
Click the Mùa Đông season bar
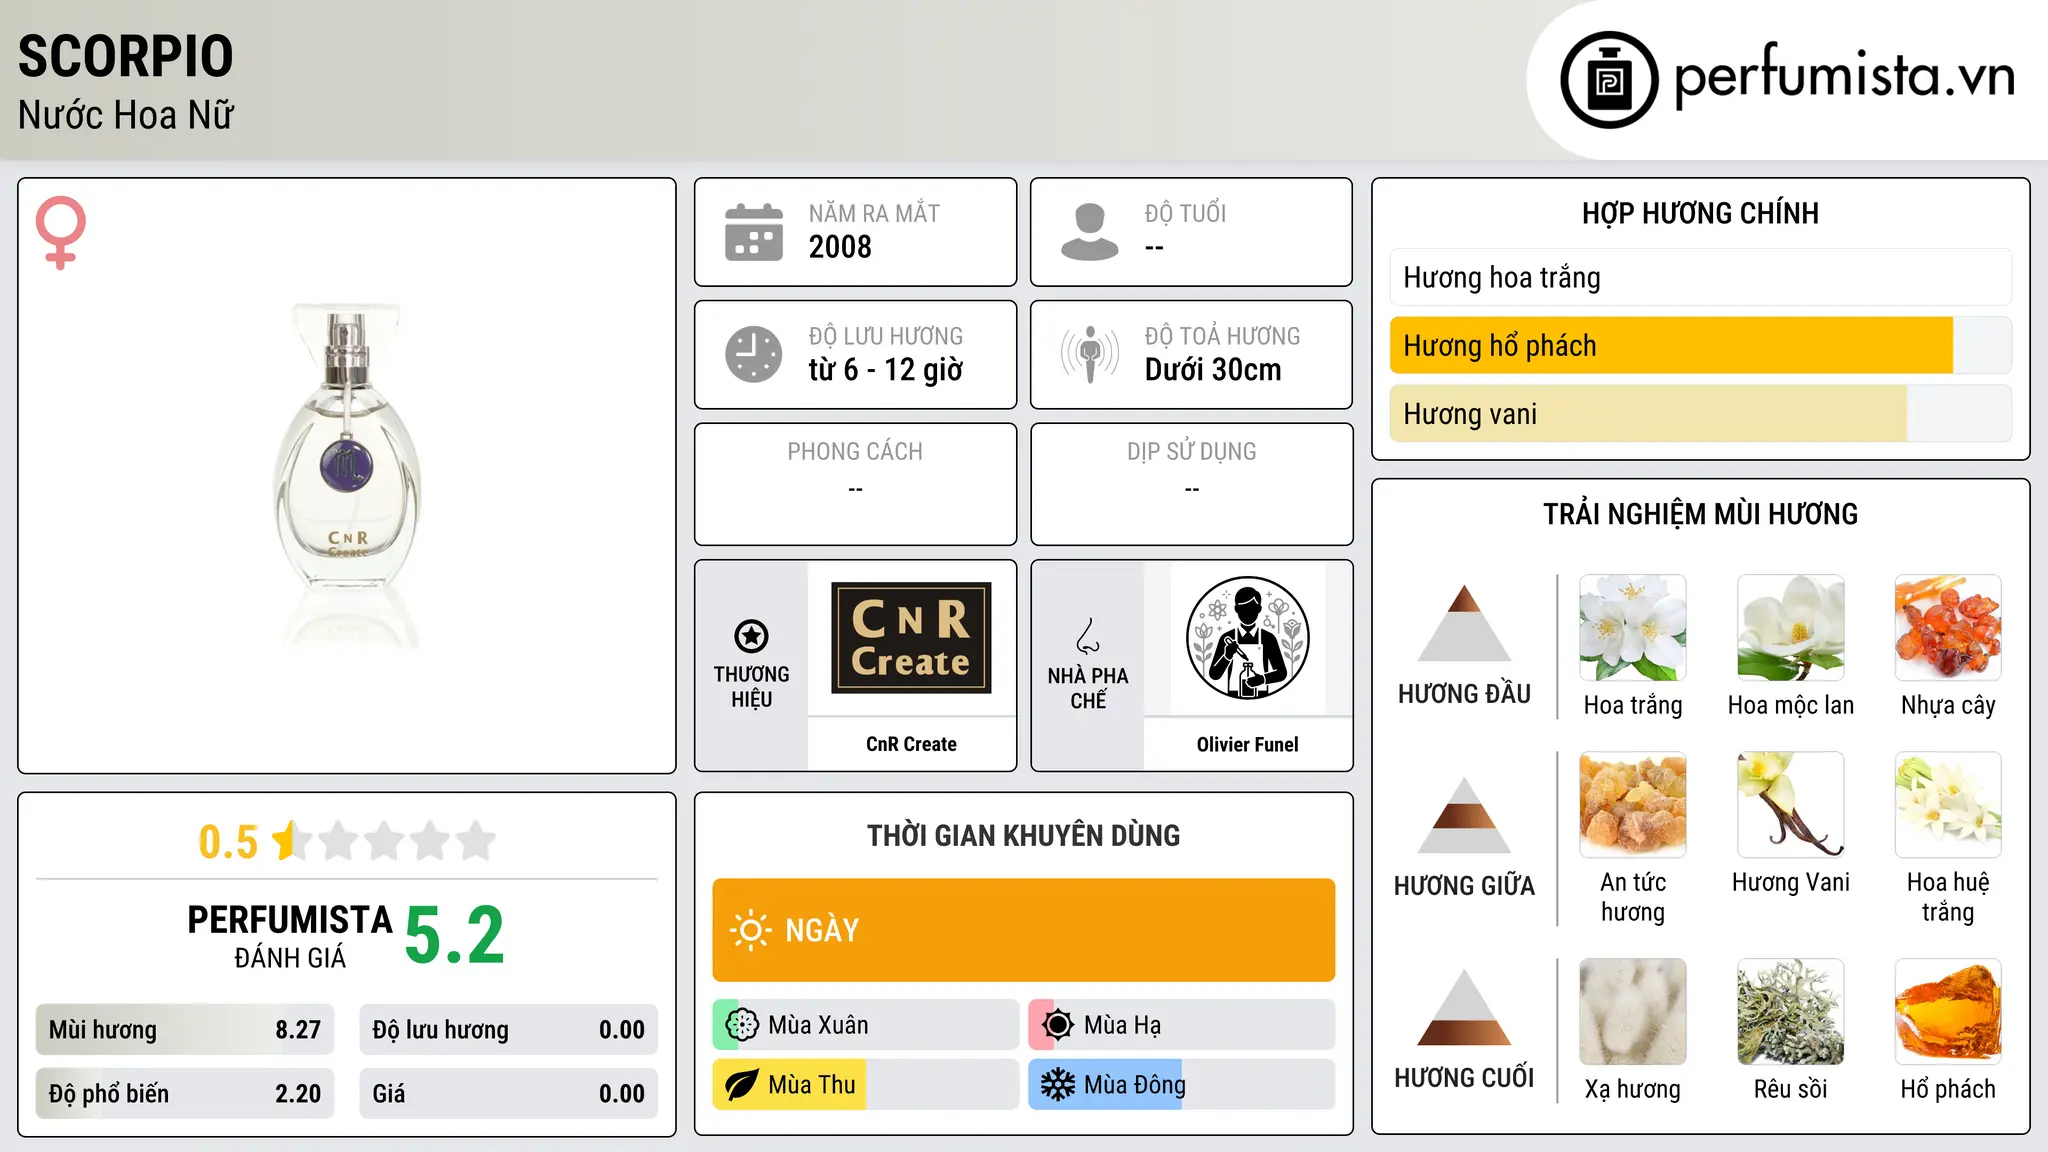coord(1182,1085)
